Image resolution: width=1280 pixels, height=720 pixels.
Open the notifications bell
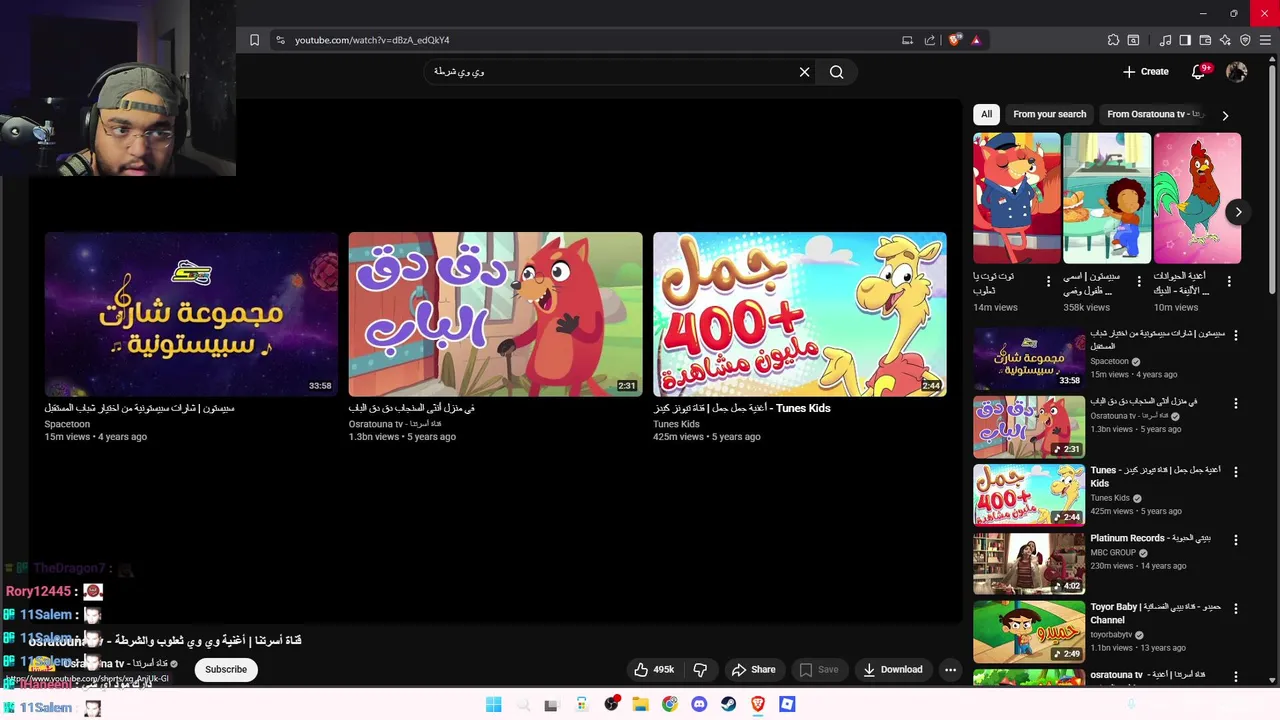tap(1199, 72)
